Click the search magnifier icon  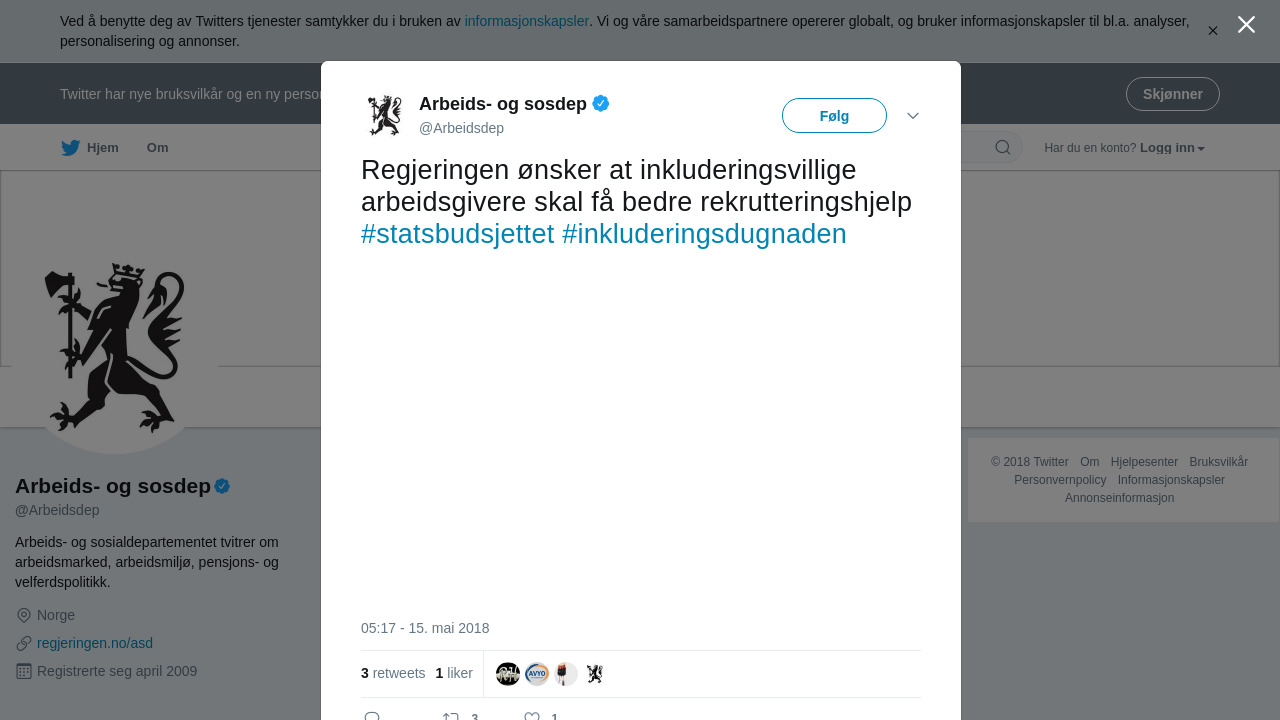[x=1003, y=148]
